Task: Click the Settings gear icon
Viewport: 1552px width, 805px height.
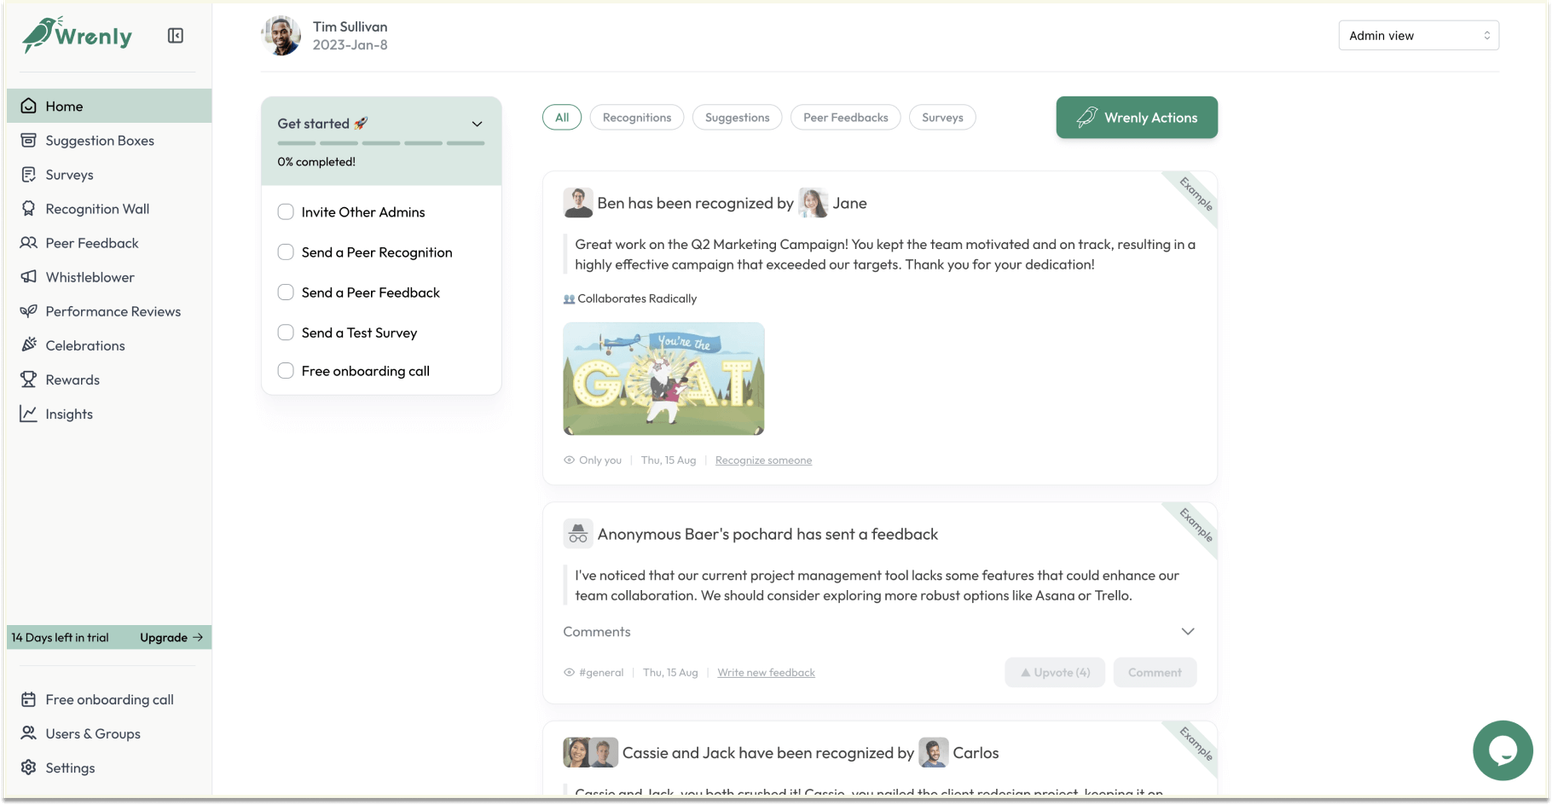Action: [28, 768]
